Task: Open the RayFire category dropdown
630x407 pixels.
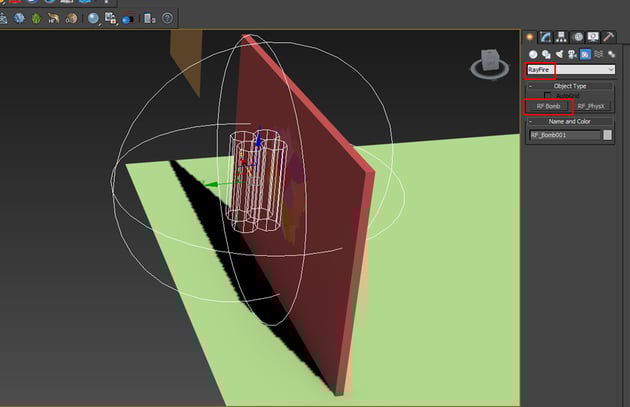Action: [x=609, y=70]
